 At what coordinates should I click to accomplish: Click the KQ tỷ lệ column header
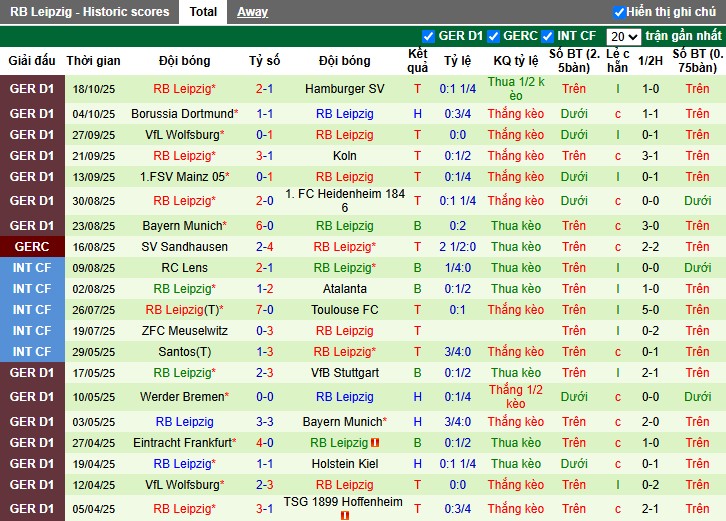[x=516, y=61]
